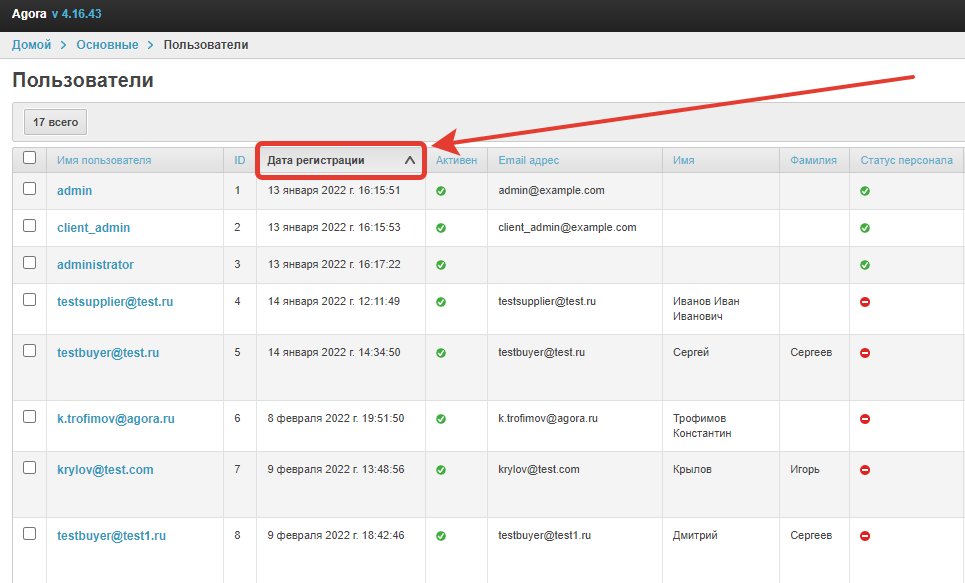The image size is (965, 583).
Task: Toggle the select-all checkbox in table header
Action: click(29, 158)
